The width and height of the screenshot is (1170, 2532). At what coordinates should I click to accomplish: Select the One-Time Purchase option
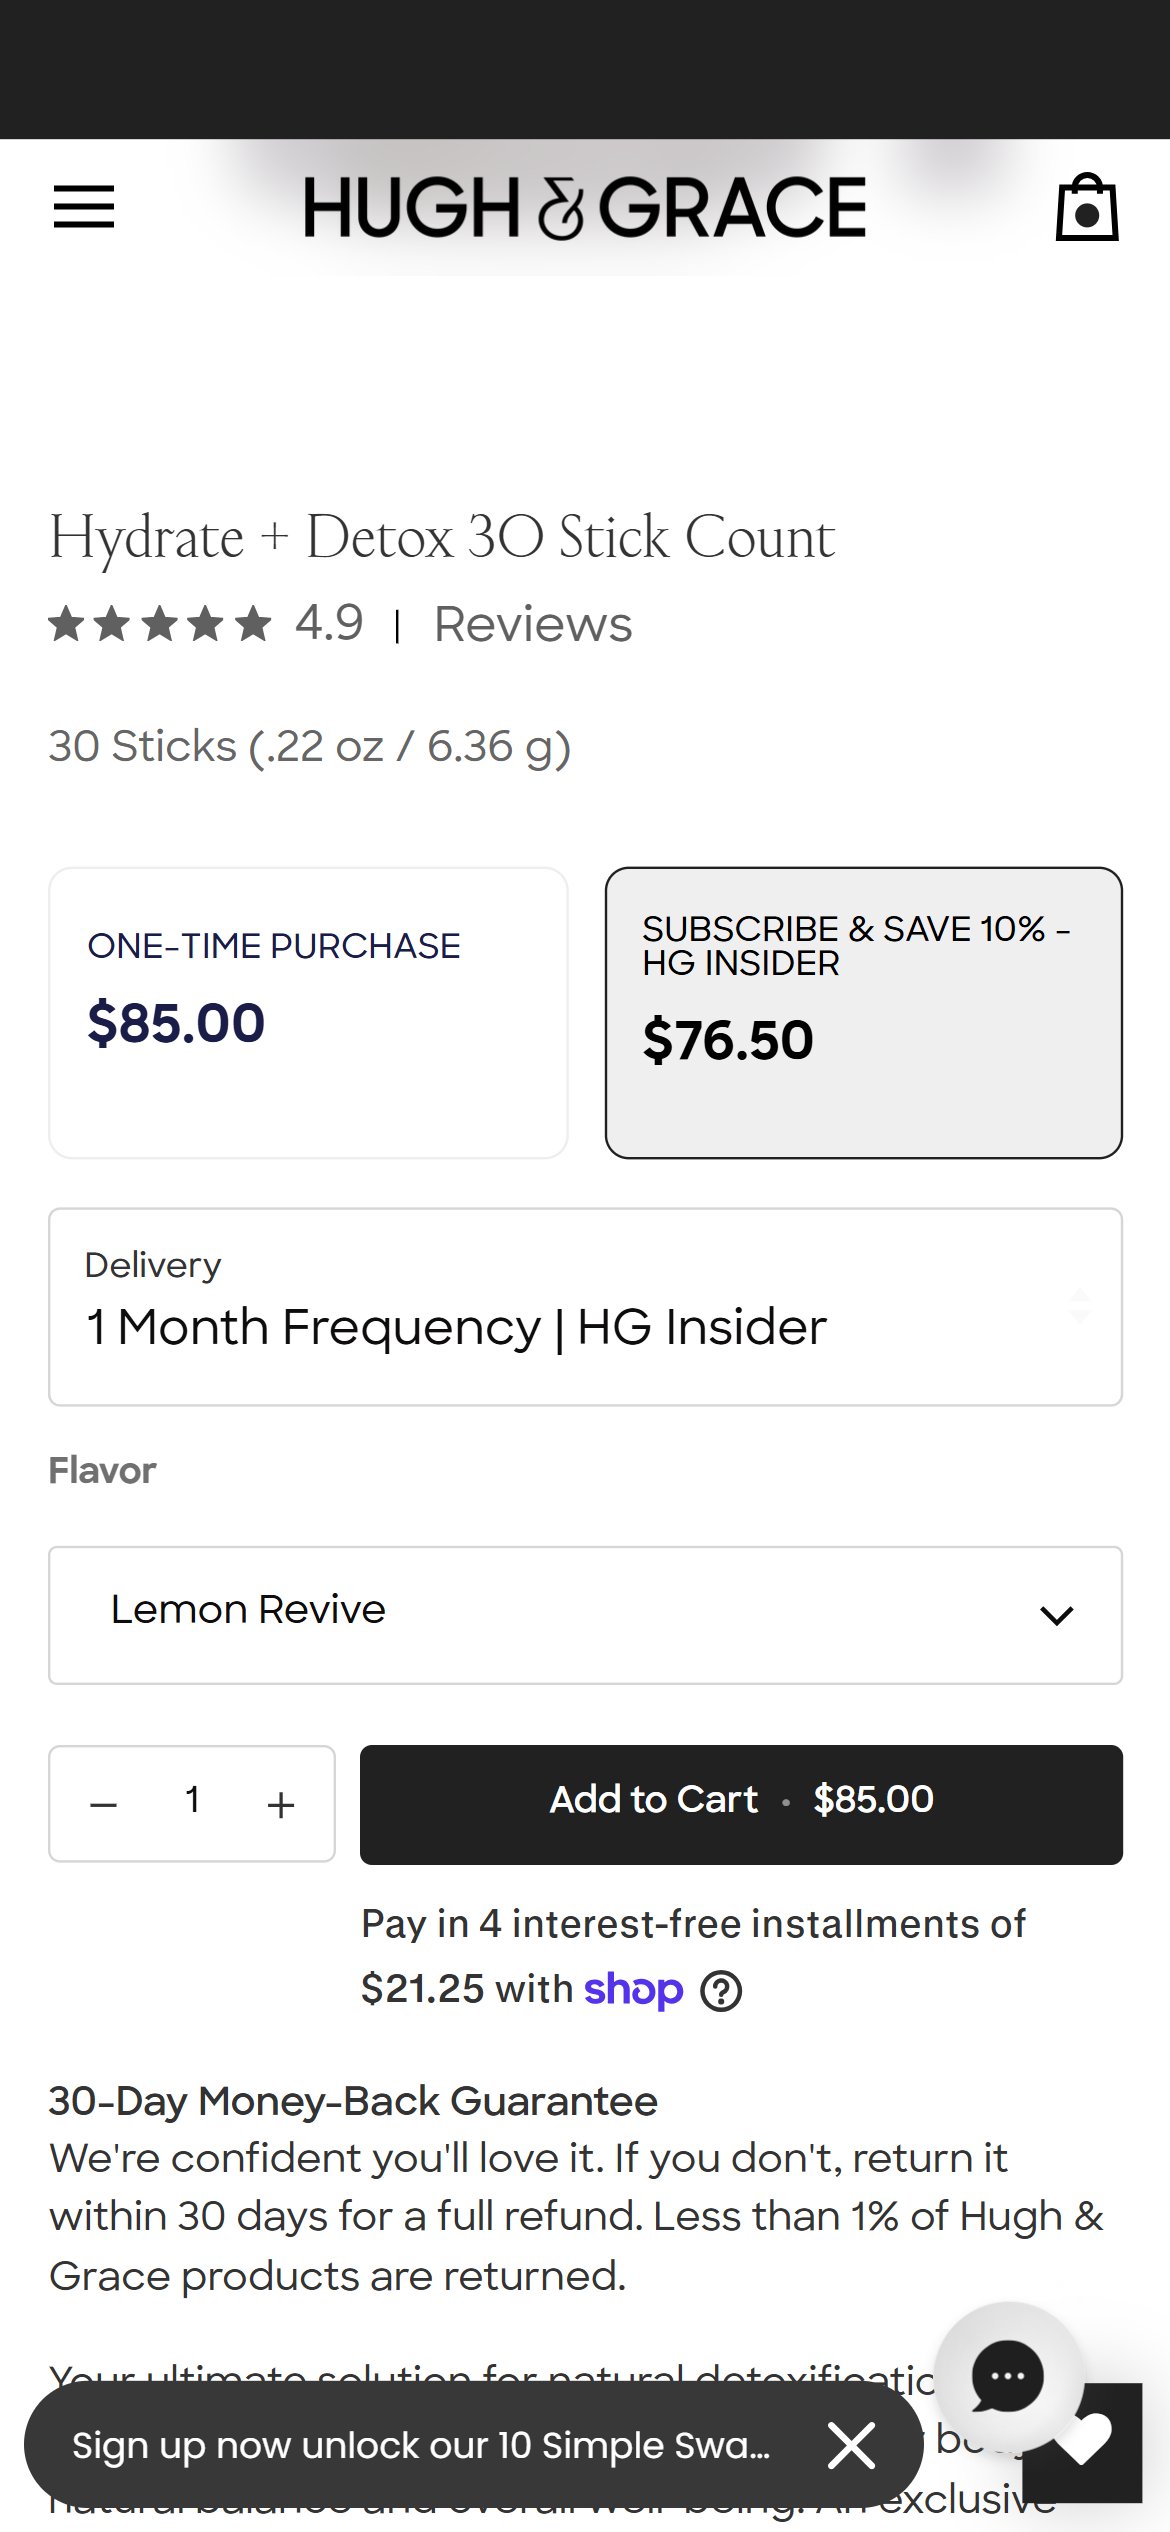point(308,1013)
